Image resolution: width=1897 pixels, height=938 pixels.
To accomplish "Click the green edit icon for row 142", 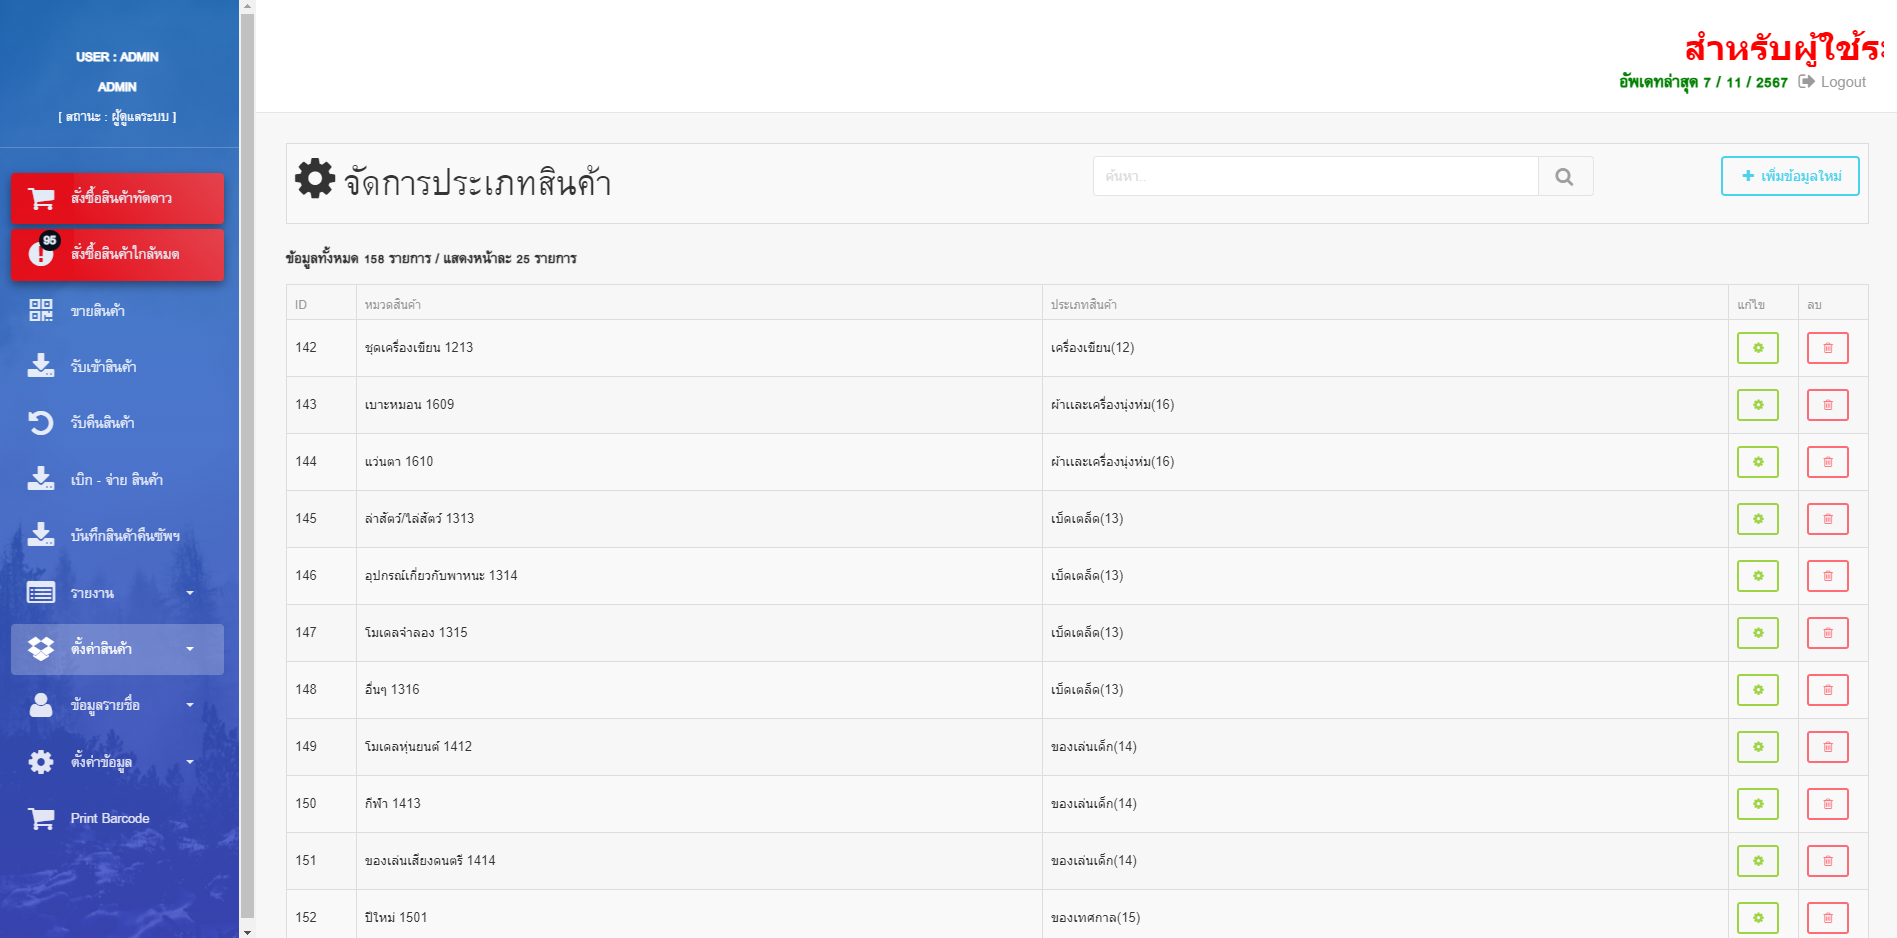I will coord(1757,348).
